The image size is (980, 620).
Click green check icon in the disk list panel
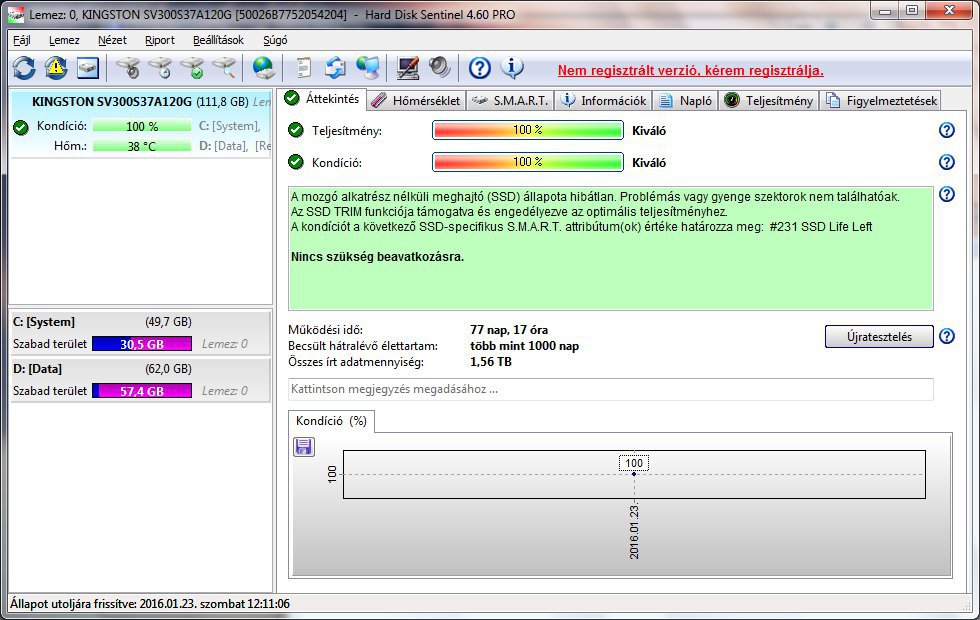click(x=21, y=128)
